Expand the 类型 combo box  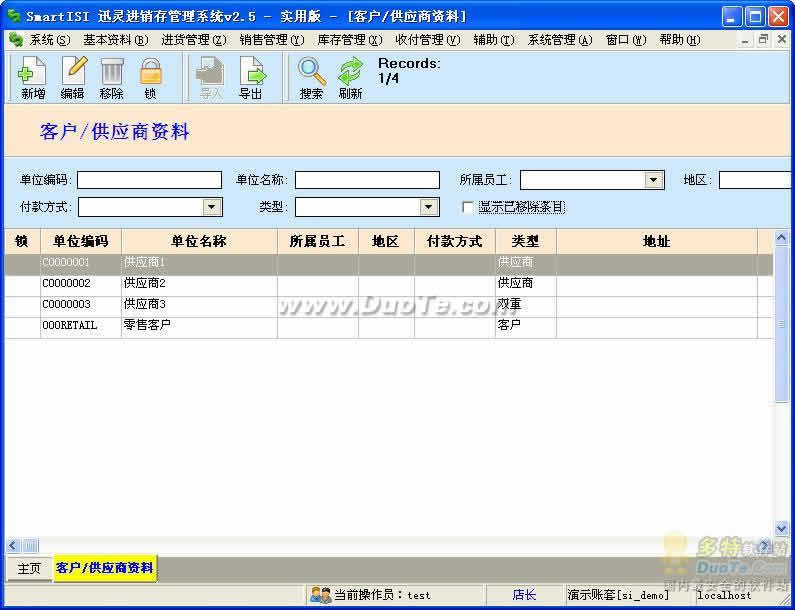pos(429,207)
